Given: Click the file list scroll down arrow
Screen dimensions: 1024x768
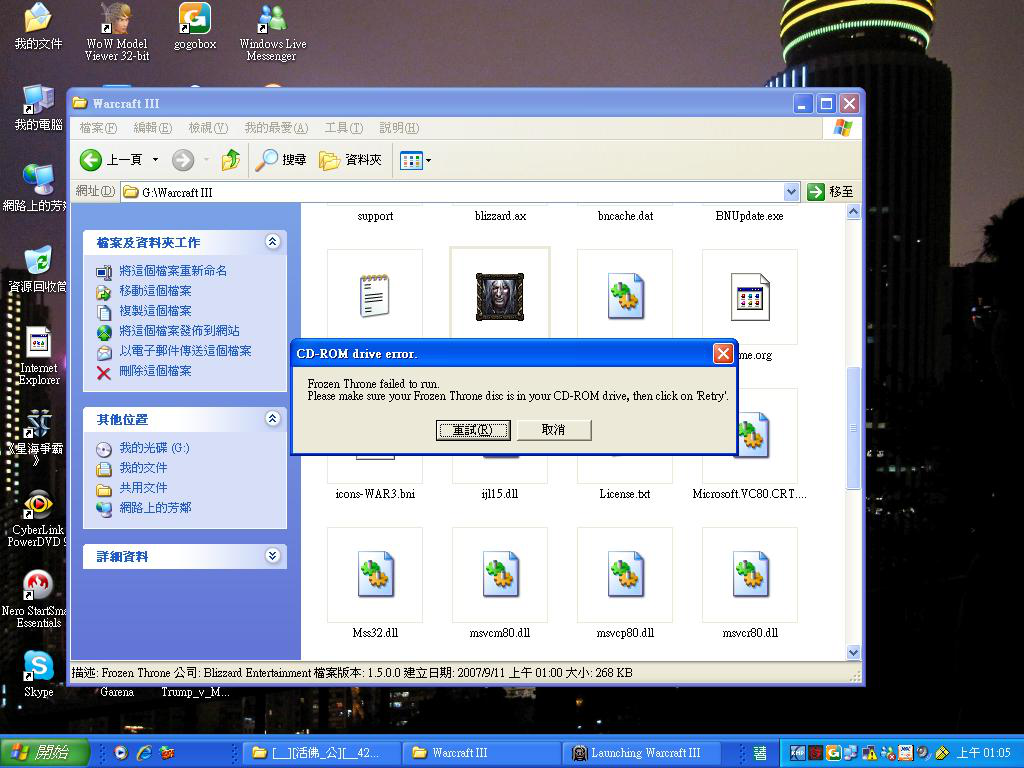Looking at the screenshot, I should [x=853, y=652].
